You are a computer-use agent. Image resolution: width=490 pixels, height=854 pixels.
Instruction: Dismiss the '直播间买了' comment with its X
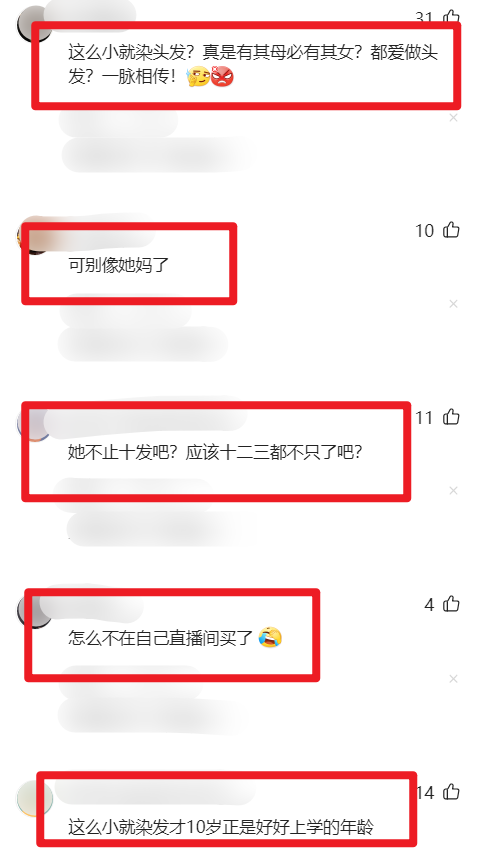[453, 679]
